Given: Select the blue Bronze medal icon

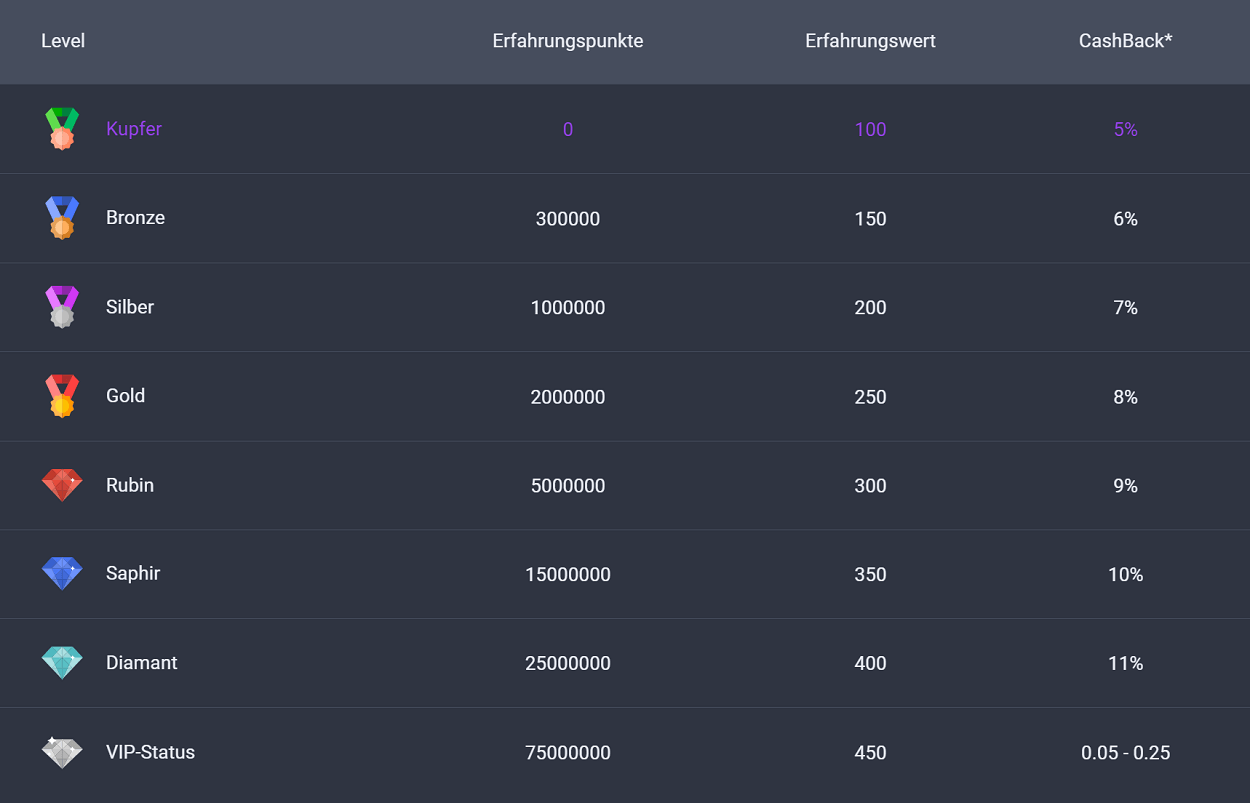Looking at the screenshot, I should [61, 217].
